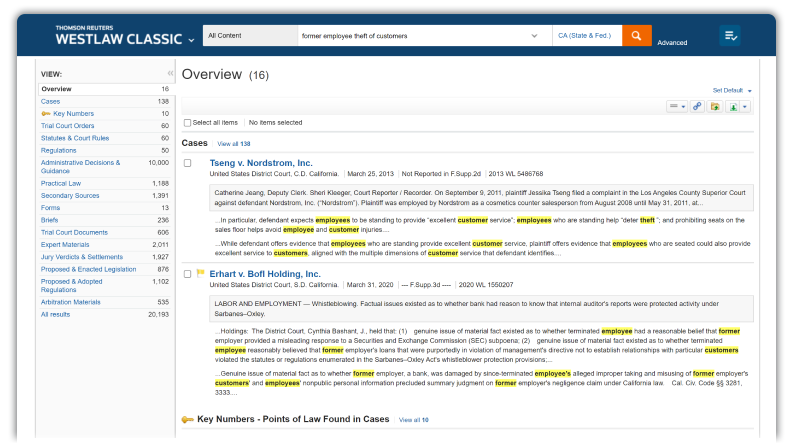The image size is (792, 446).
Task: Open the Advanced search link
Action: point(672,43)
